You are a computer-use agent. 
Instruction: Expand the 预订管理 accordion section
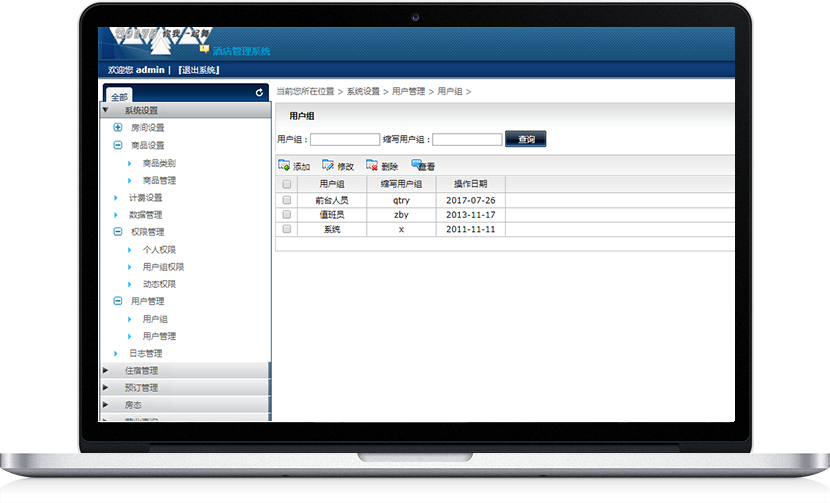tap(106, 388)
